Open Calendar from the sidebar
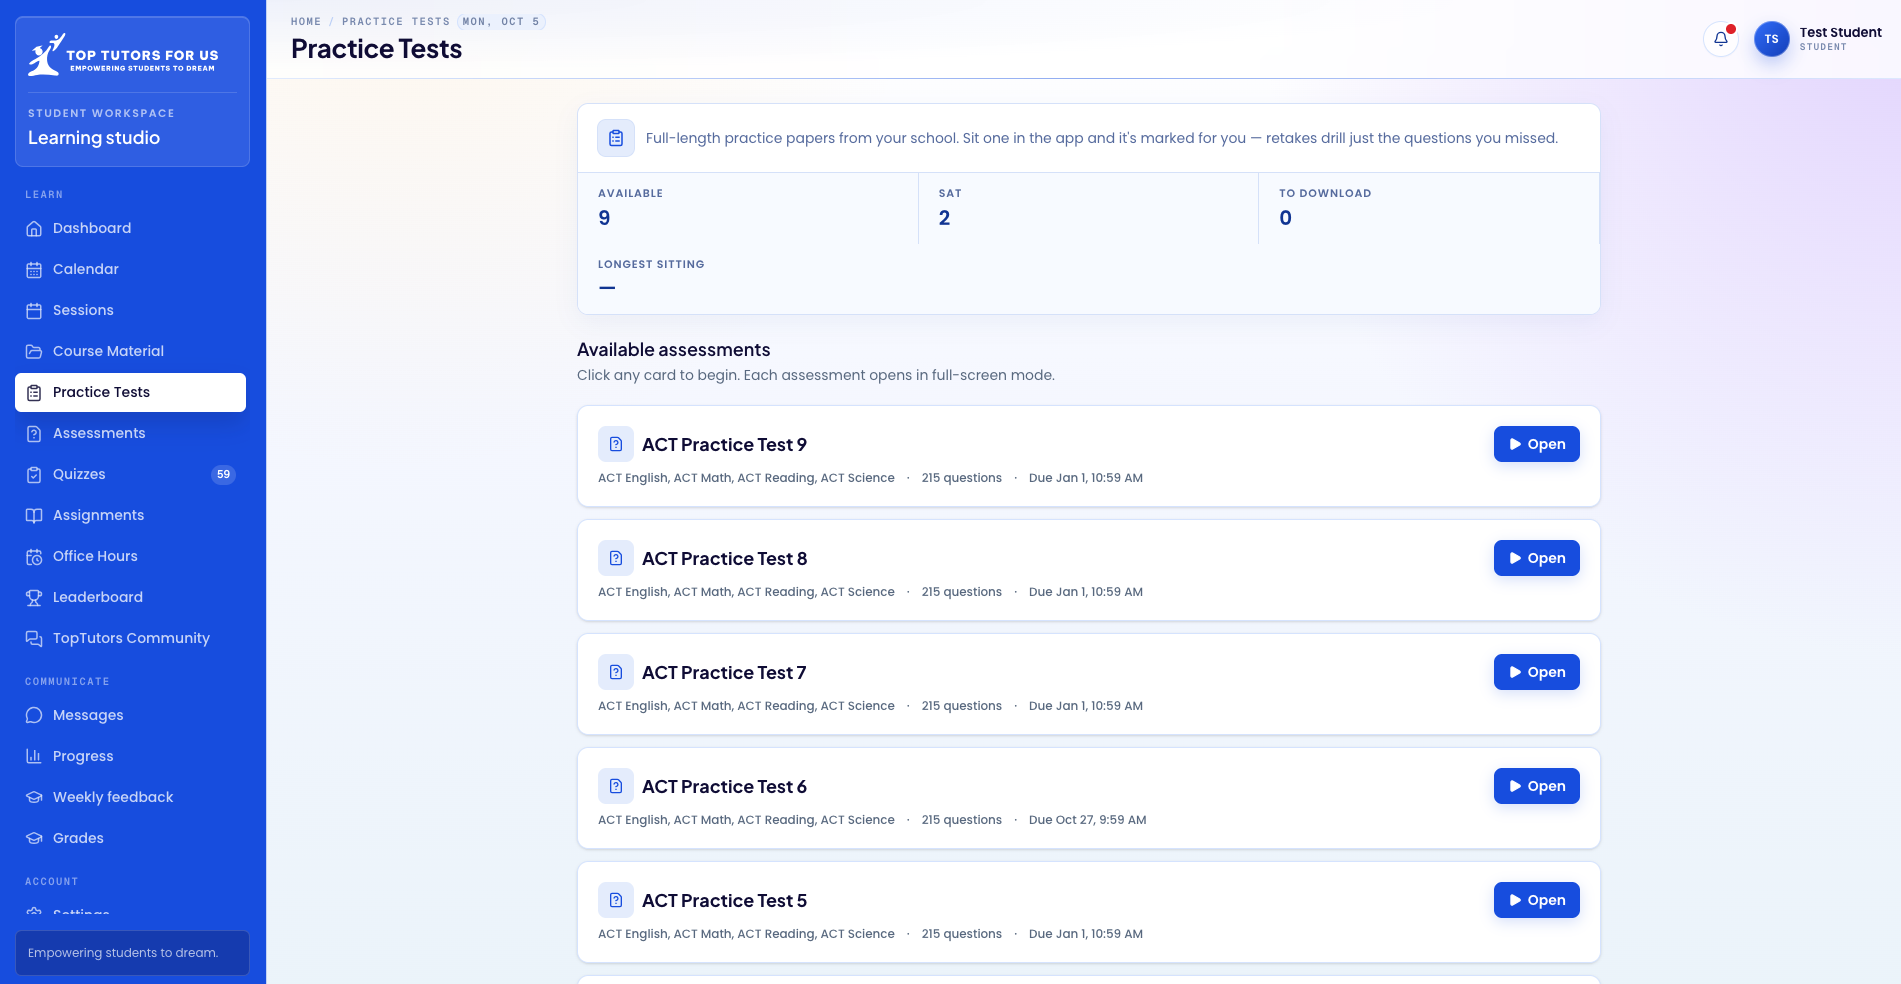 pyautogui.click(x=130, y=270)
